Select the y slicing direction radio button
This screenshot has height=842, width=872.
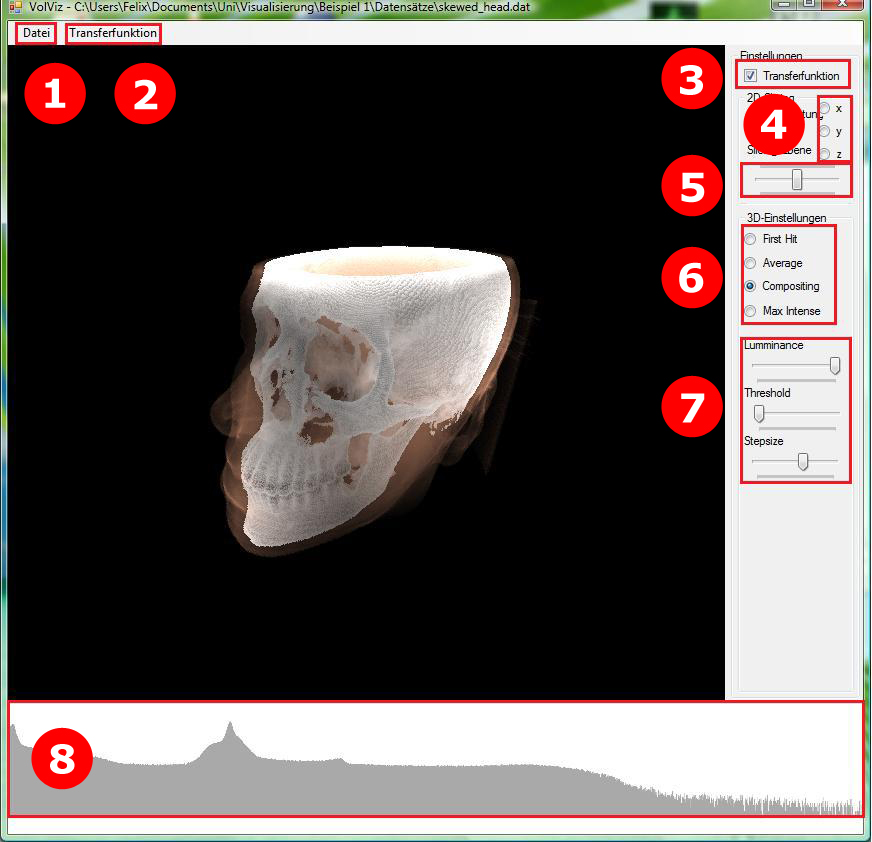click(825, 131)
